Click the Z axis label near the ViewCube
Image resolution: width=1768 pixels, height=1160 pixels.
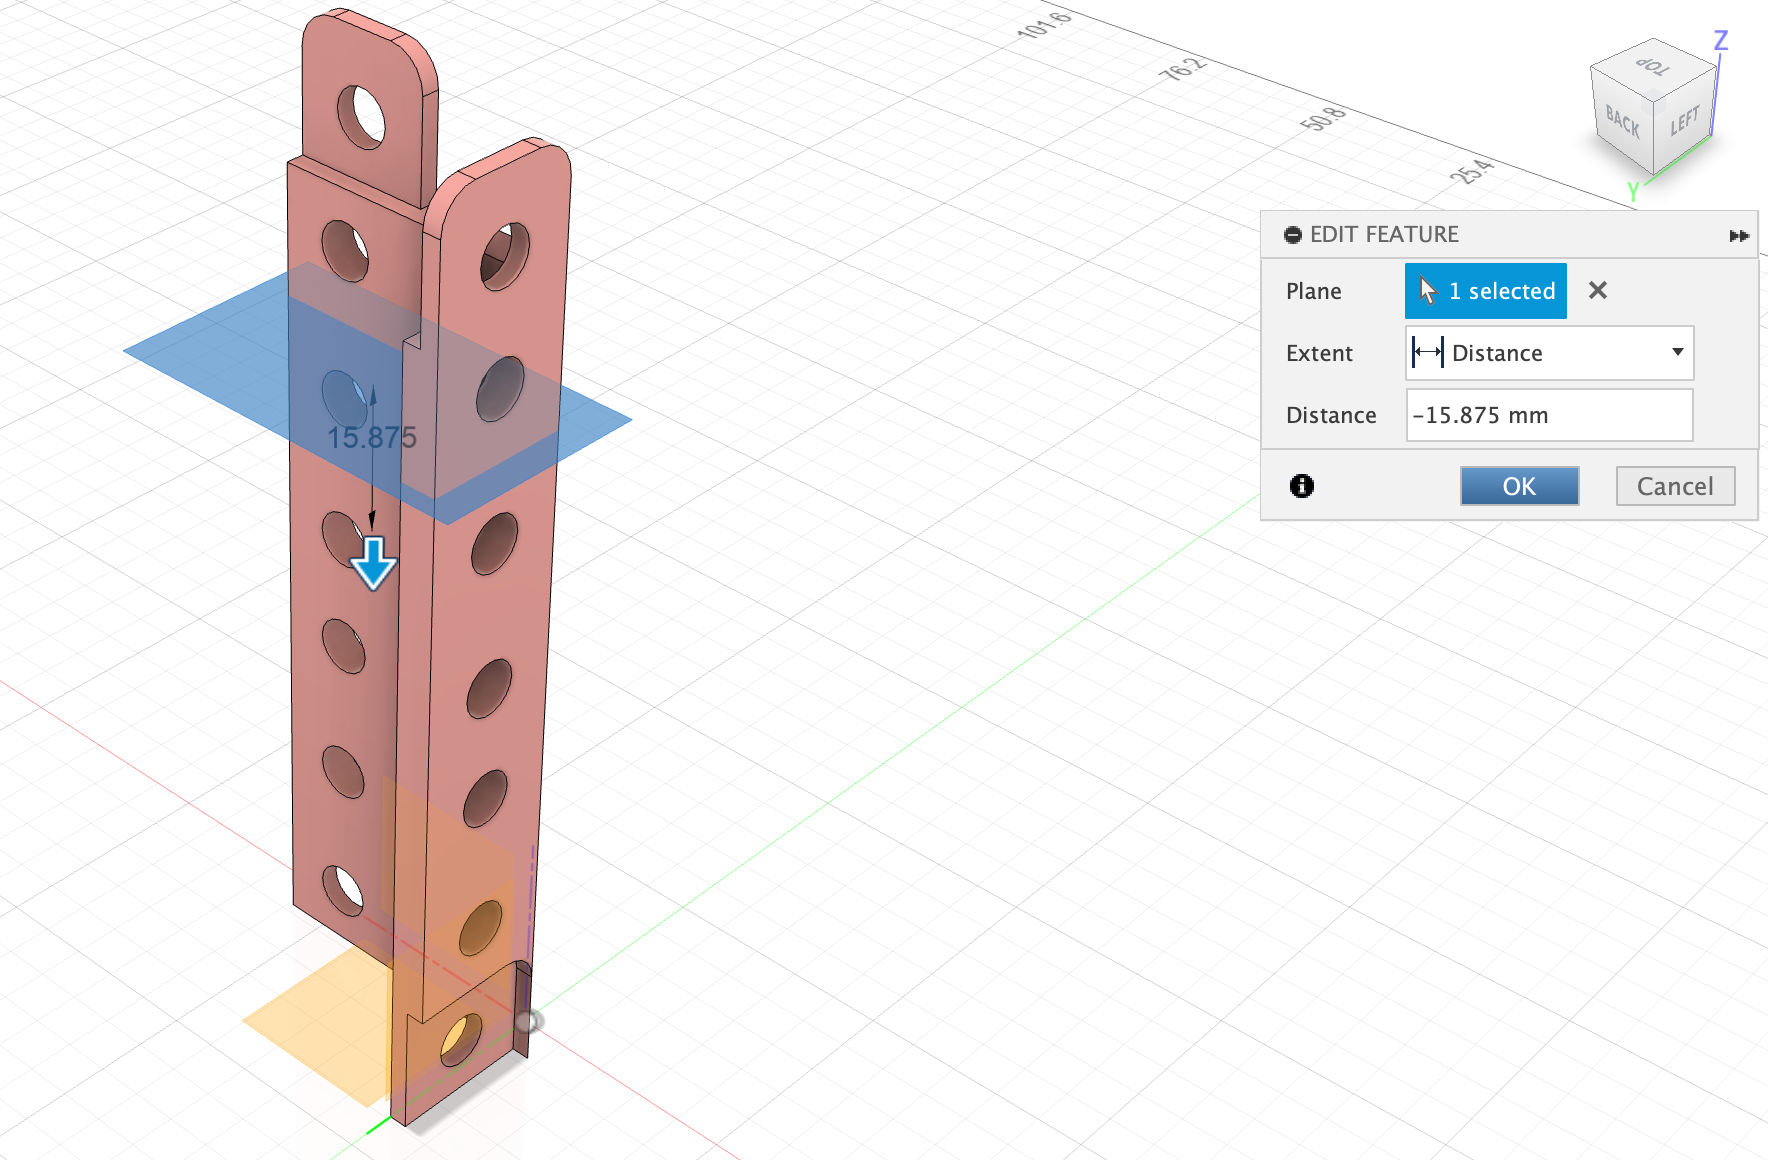(x=1721, y=41)
